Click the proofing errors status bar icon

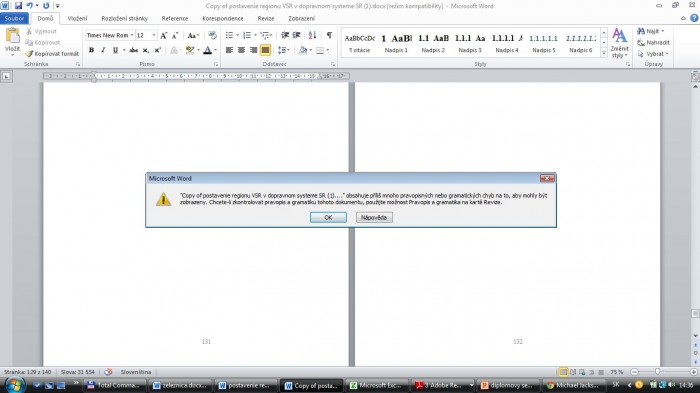point(108,372)
